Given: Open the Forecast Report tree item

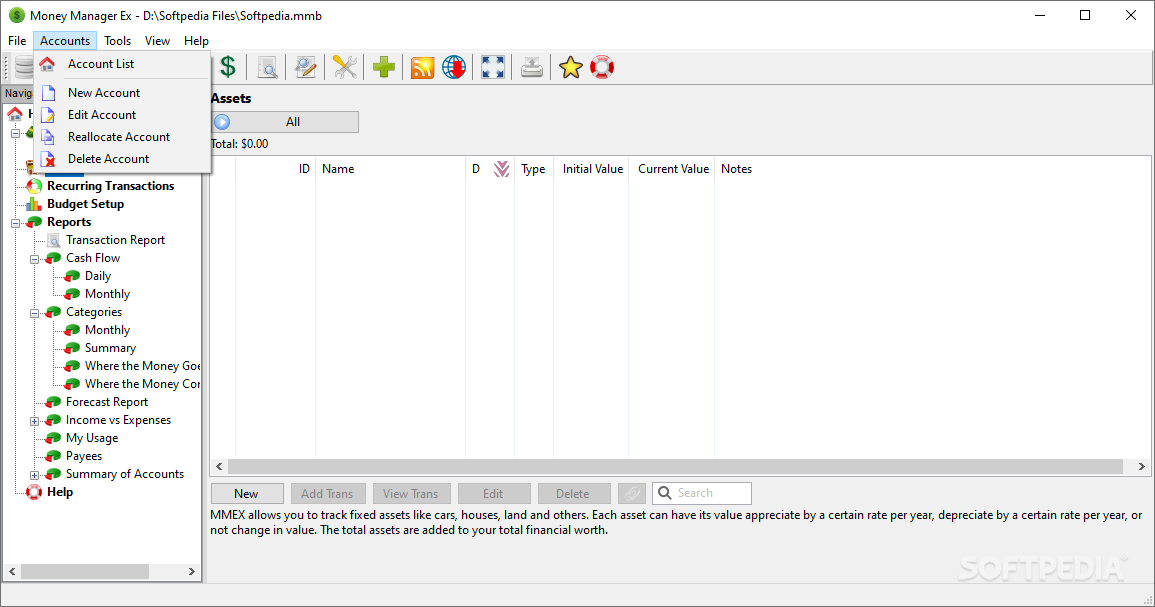Looking at the screenshot, I should coord(107,402).
